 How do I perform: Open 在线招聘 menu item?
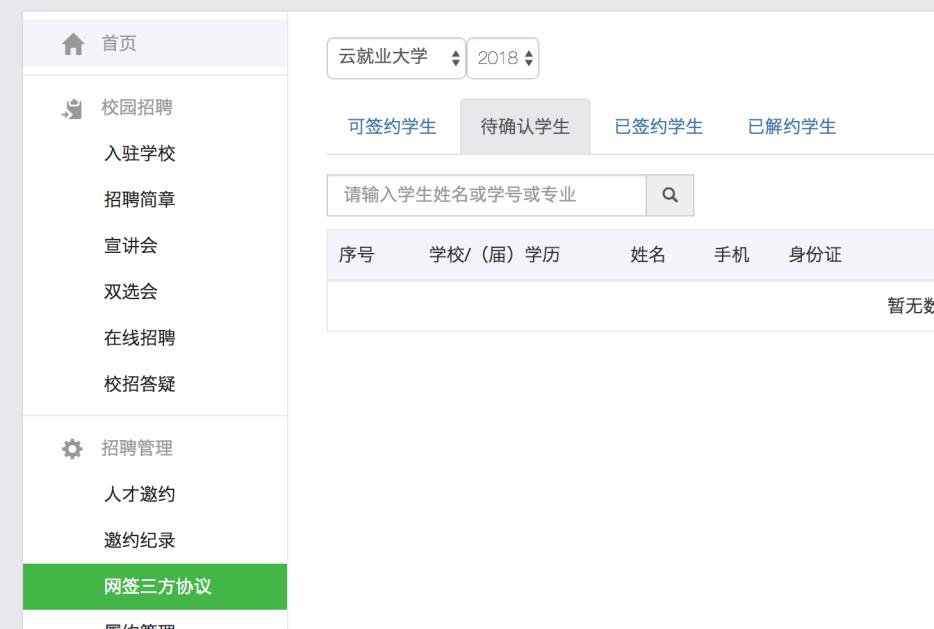(x=140, y=338)
